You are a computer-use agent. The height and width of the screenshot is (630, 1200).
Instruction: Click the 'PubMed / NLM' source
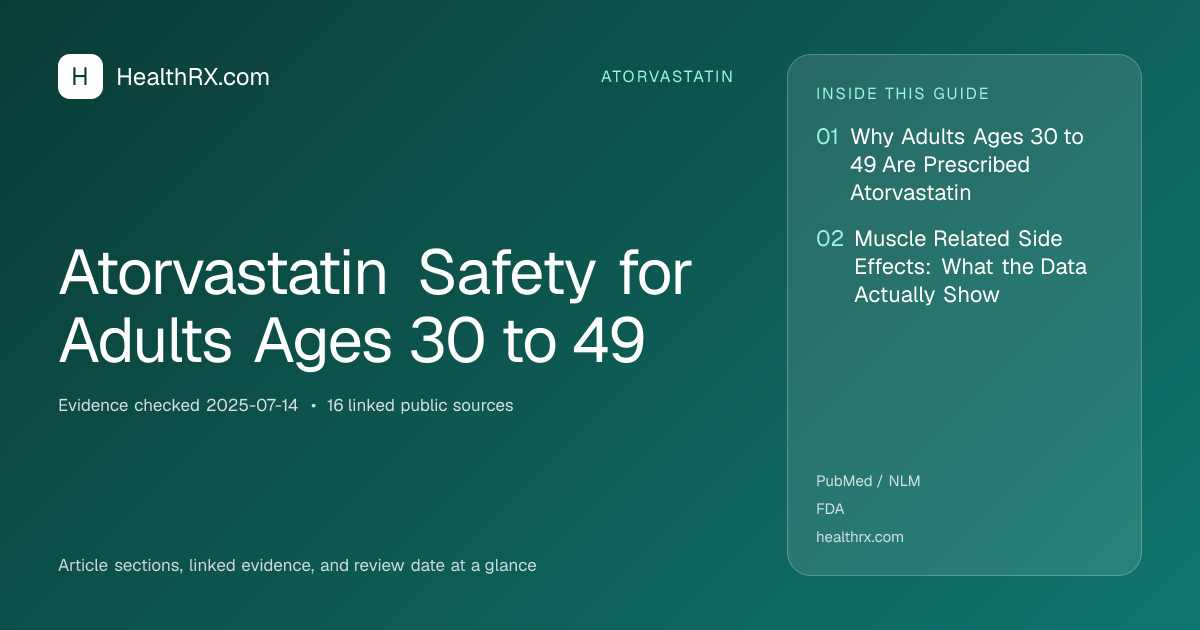click(868, 481)
